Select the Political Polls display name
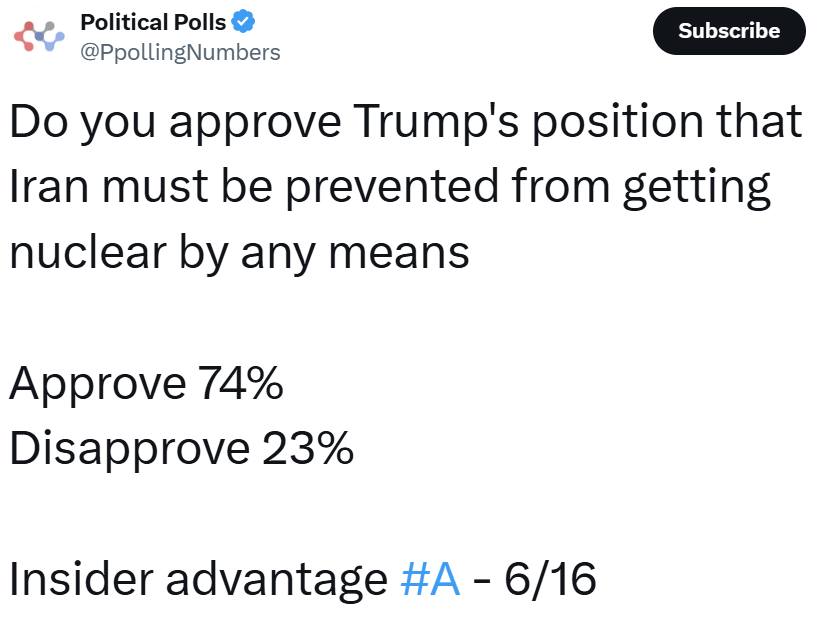This screenshot has width=817, height=625. tap(153, 22)
